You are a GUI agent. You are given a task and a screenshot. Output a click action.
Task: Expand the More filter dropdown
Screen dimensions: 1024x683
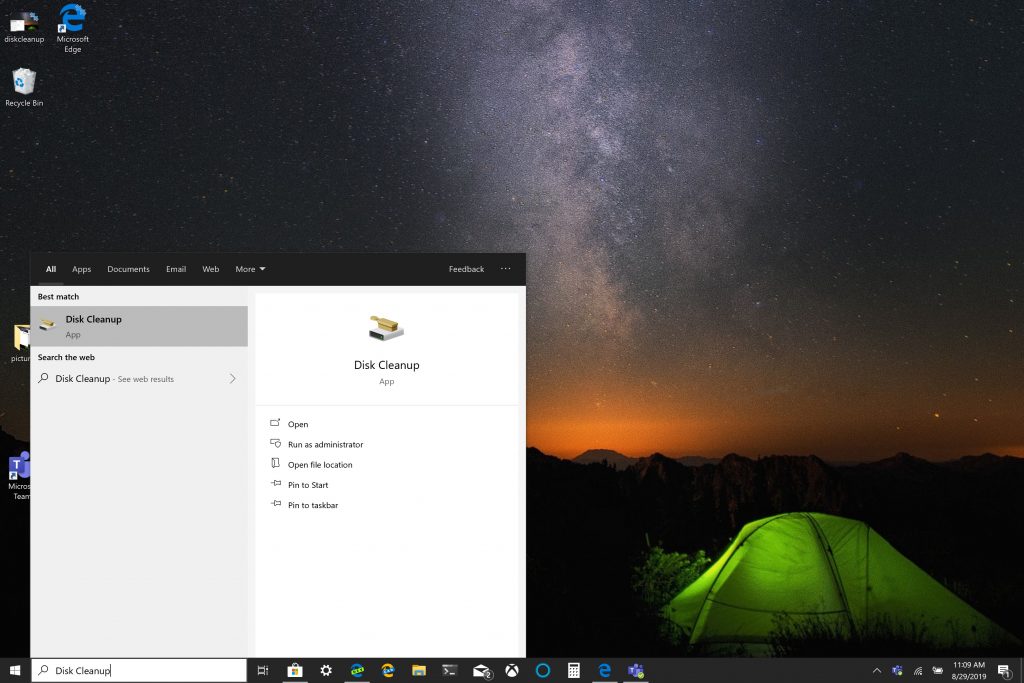(x=250, y=269)
